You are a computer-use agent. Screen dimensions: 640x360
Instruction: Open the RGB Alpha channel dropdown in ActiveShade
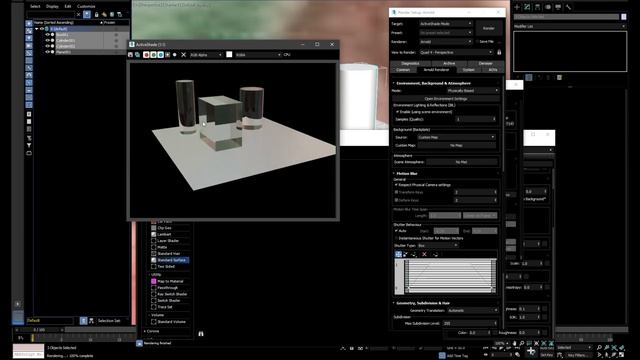pos(206,55)
